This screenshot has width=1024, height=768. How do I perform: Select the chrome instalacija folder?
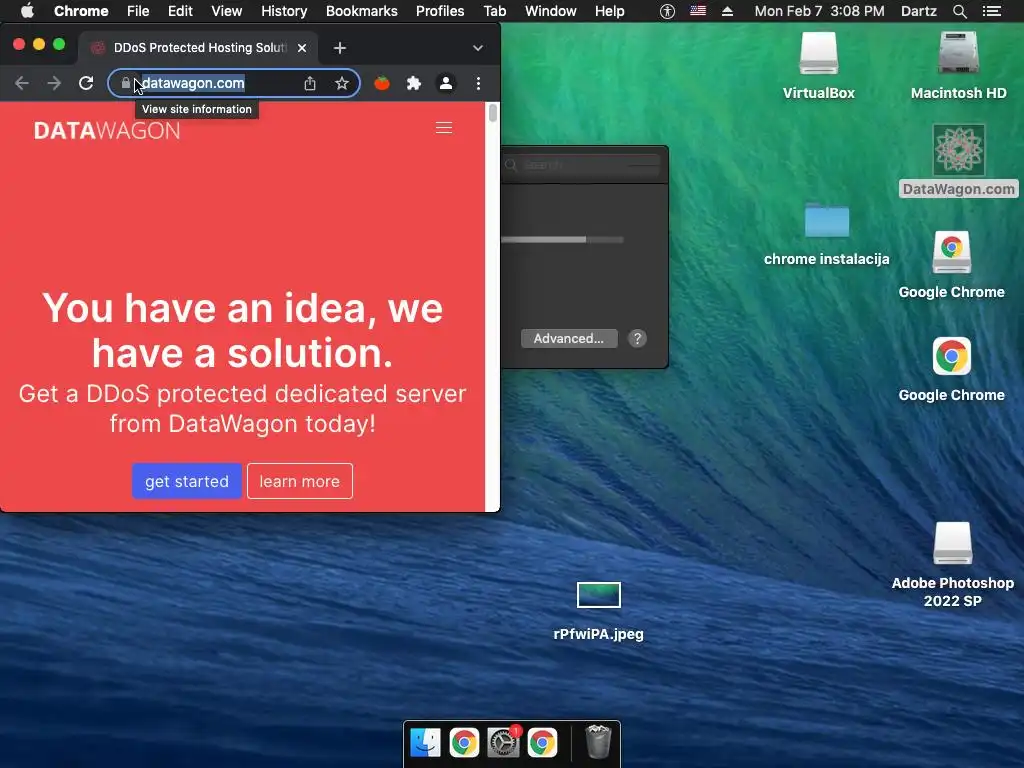[x=827, y=220]
